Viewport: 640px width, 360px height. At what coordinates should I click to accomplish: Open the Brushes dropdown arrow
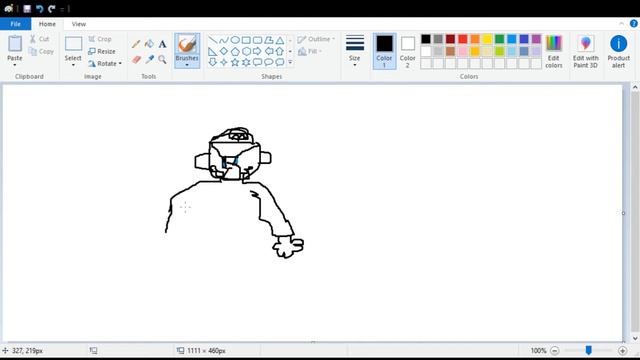pyautogui.click(x=187, y=65)
